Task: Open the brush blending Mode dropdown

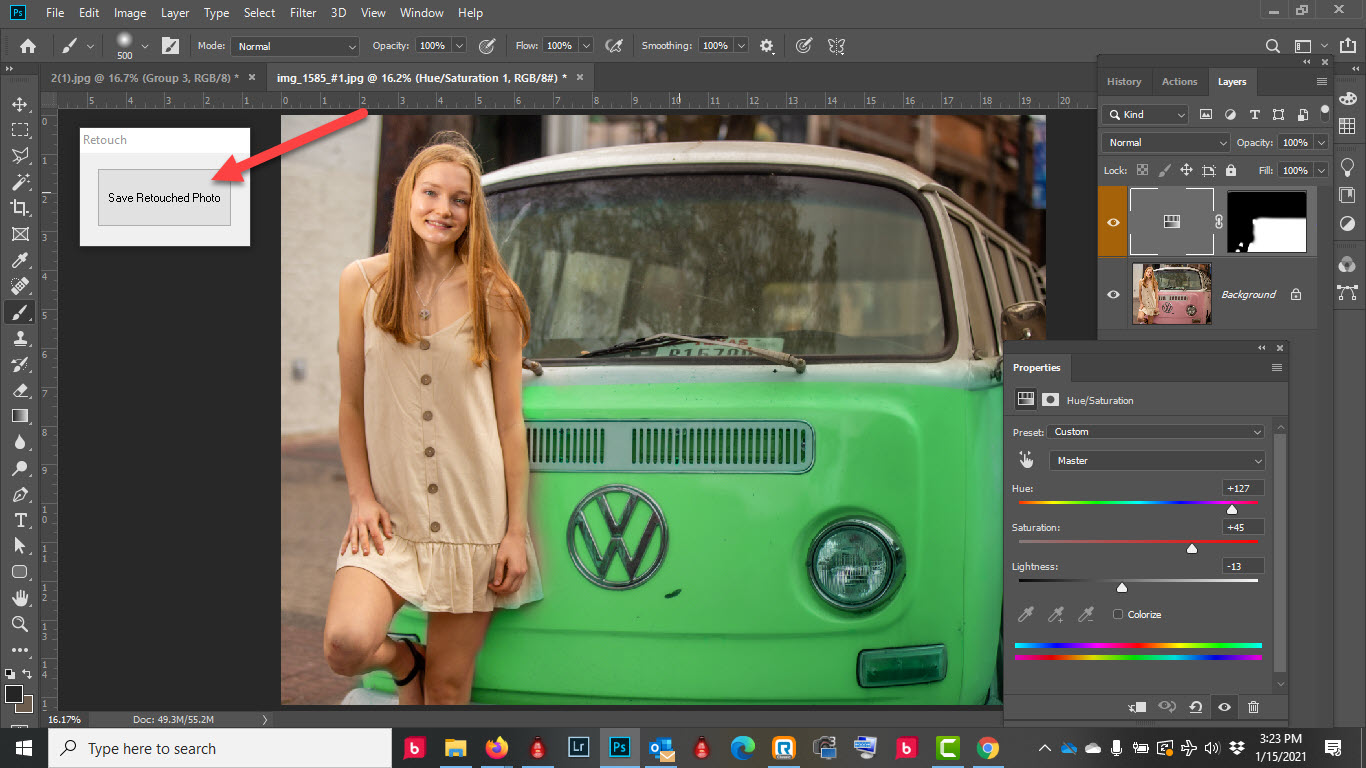Action: tap(295, 46)
